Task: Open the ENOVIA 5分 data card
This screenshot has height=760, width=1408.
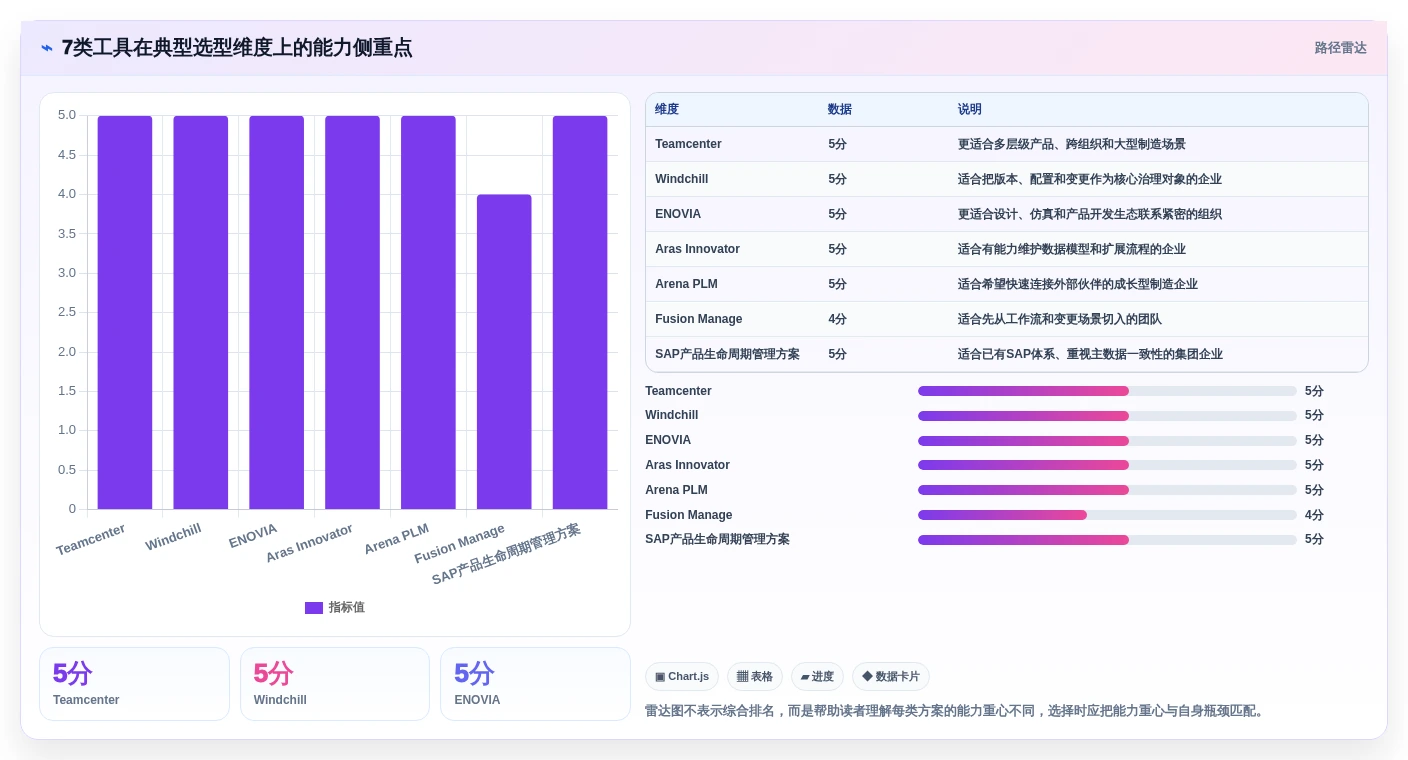Action: pos(535,684)
